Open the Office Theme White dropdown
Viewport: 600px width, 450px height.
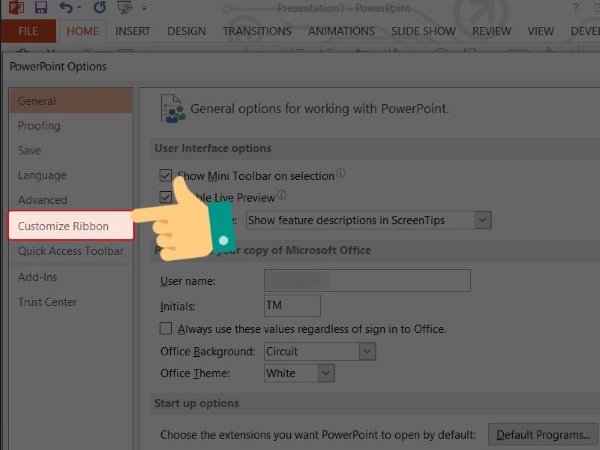pos(326,373)
